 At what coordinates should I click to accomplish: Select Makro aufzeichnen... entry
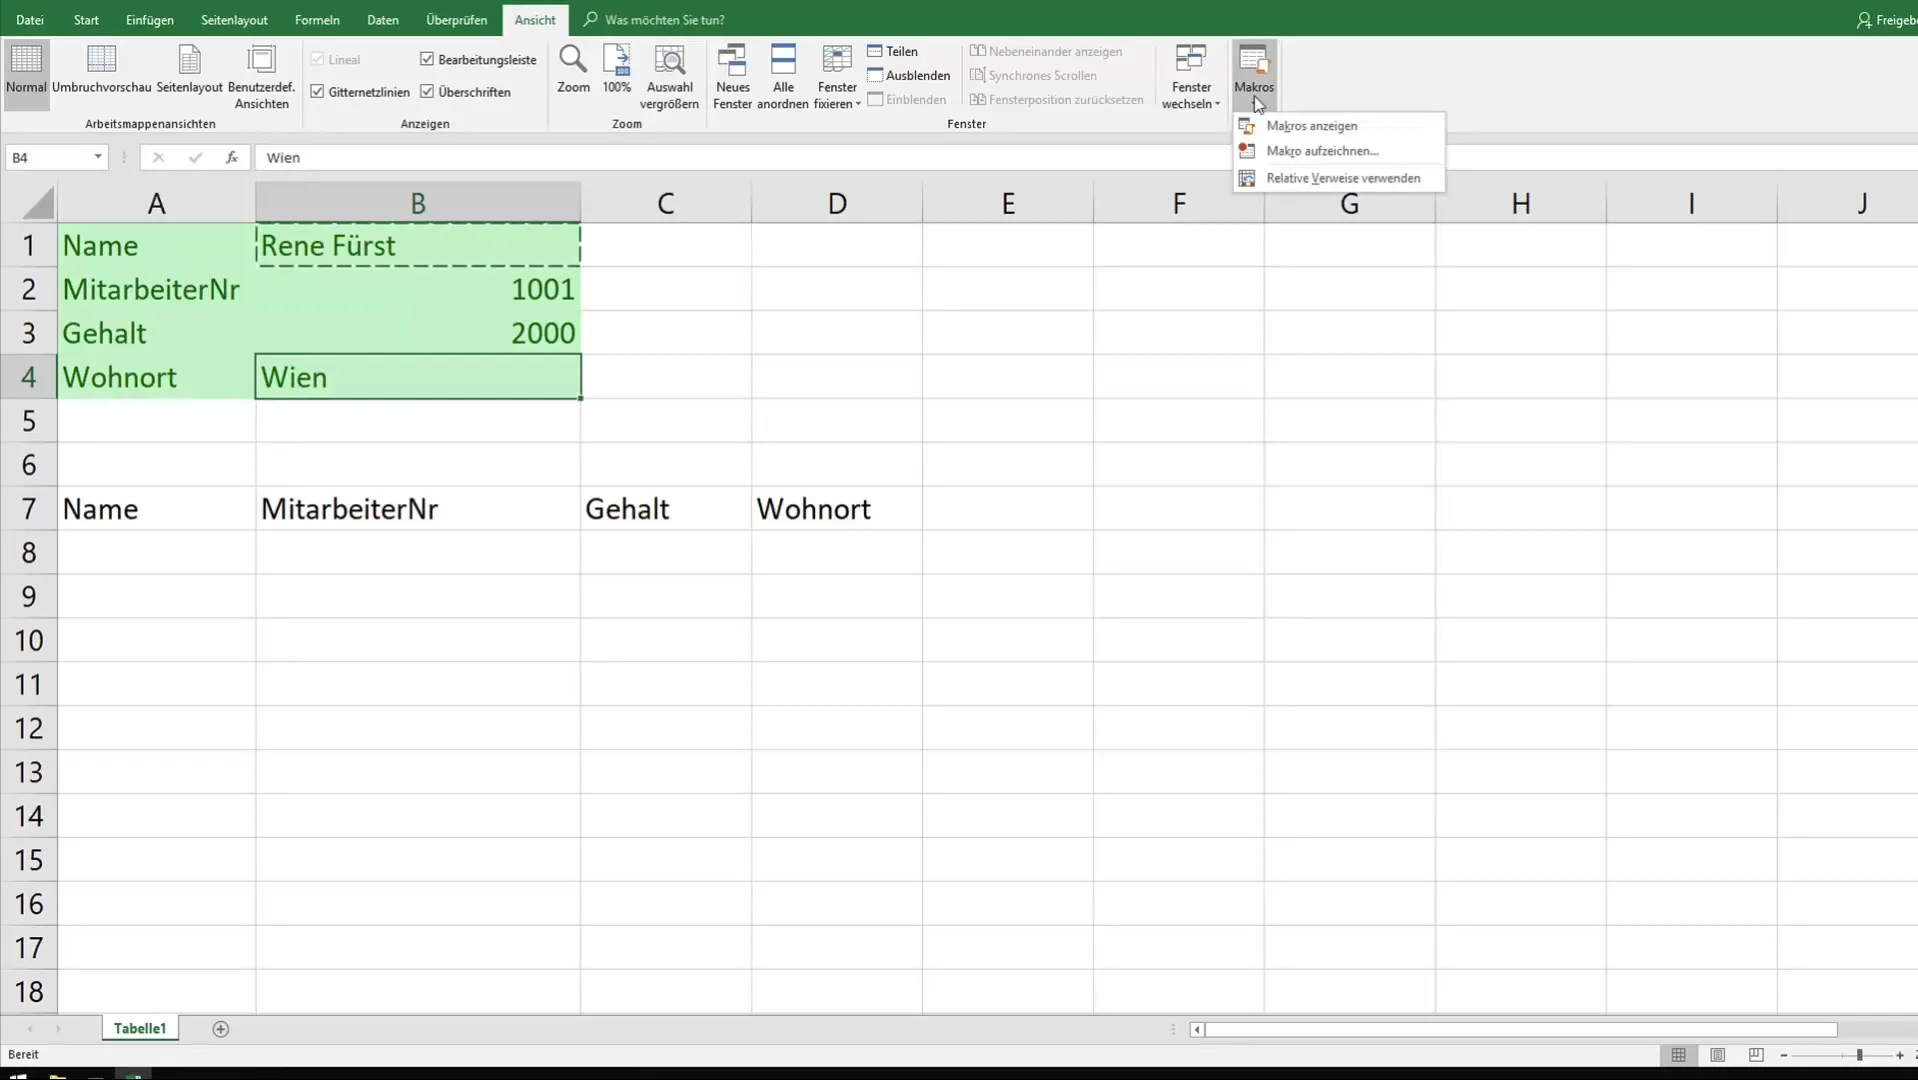(x=1339, y=151)
